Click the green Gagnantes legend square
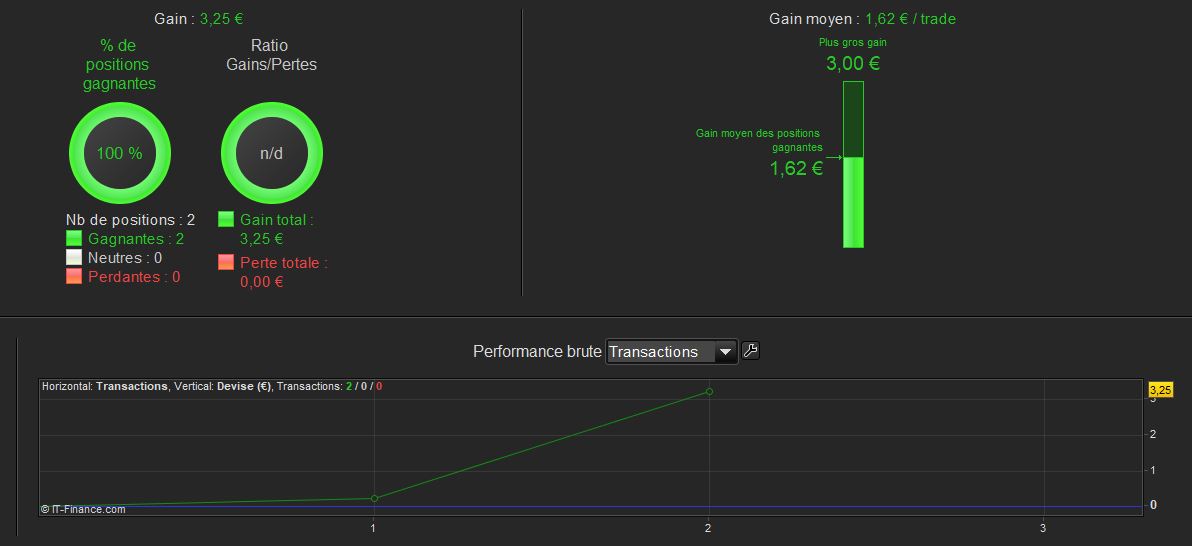 pos(74,239)
